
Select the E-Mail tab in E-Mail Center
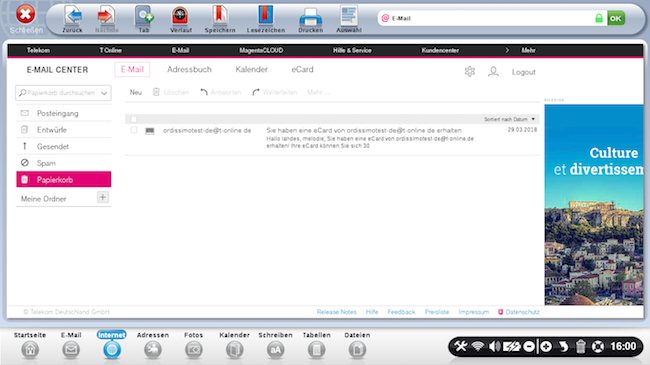coord(132,69)
